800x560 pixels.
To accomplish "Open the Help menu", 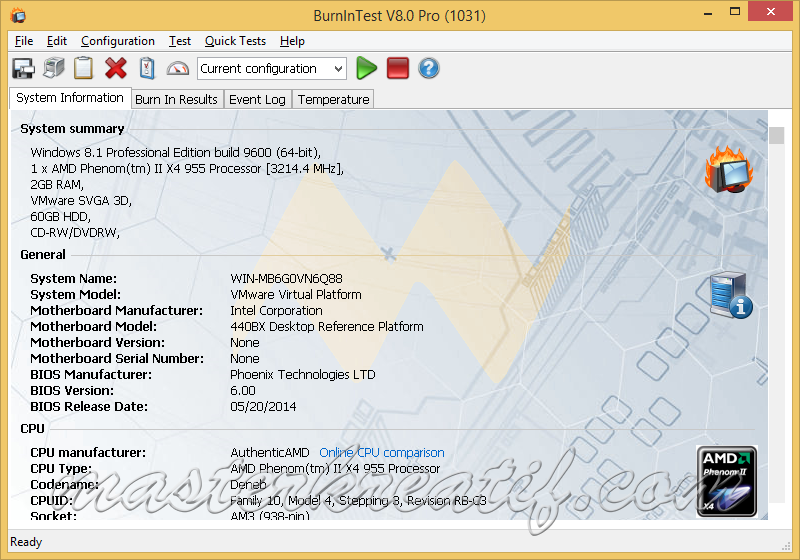I will coord(292,41).
